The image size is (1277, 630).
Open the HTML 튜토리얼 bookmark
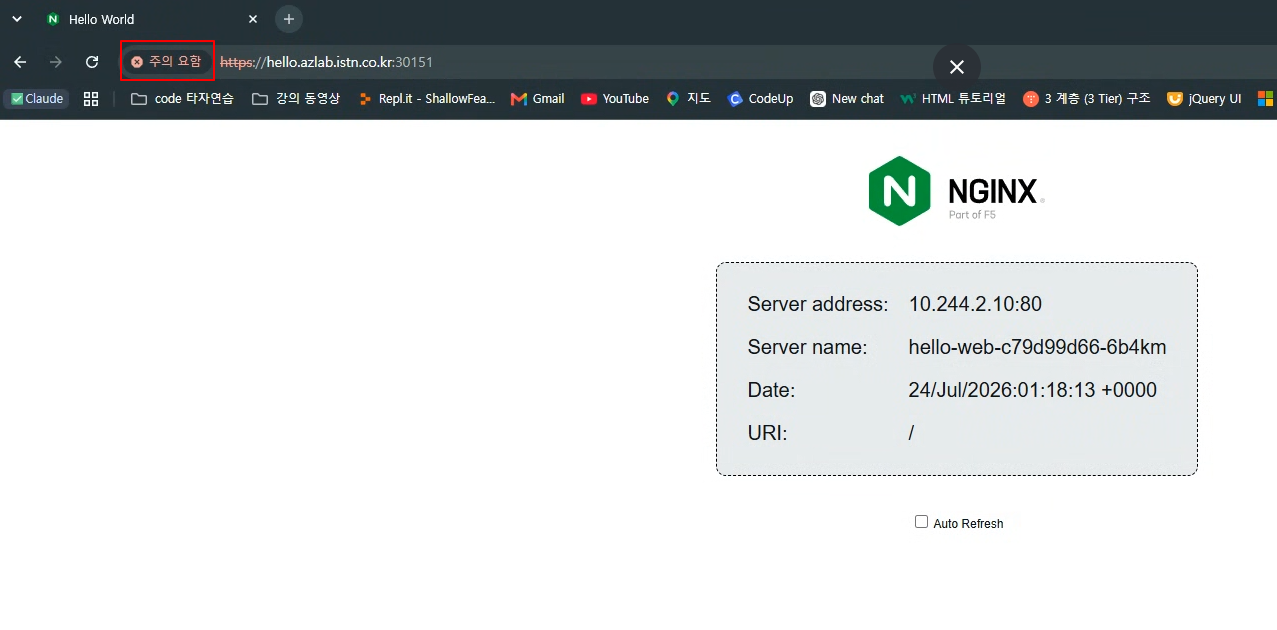[x=954, y=99]
